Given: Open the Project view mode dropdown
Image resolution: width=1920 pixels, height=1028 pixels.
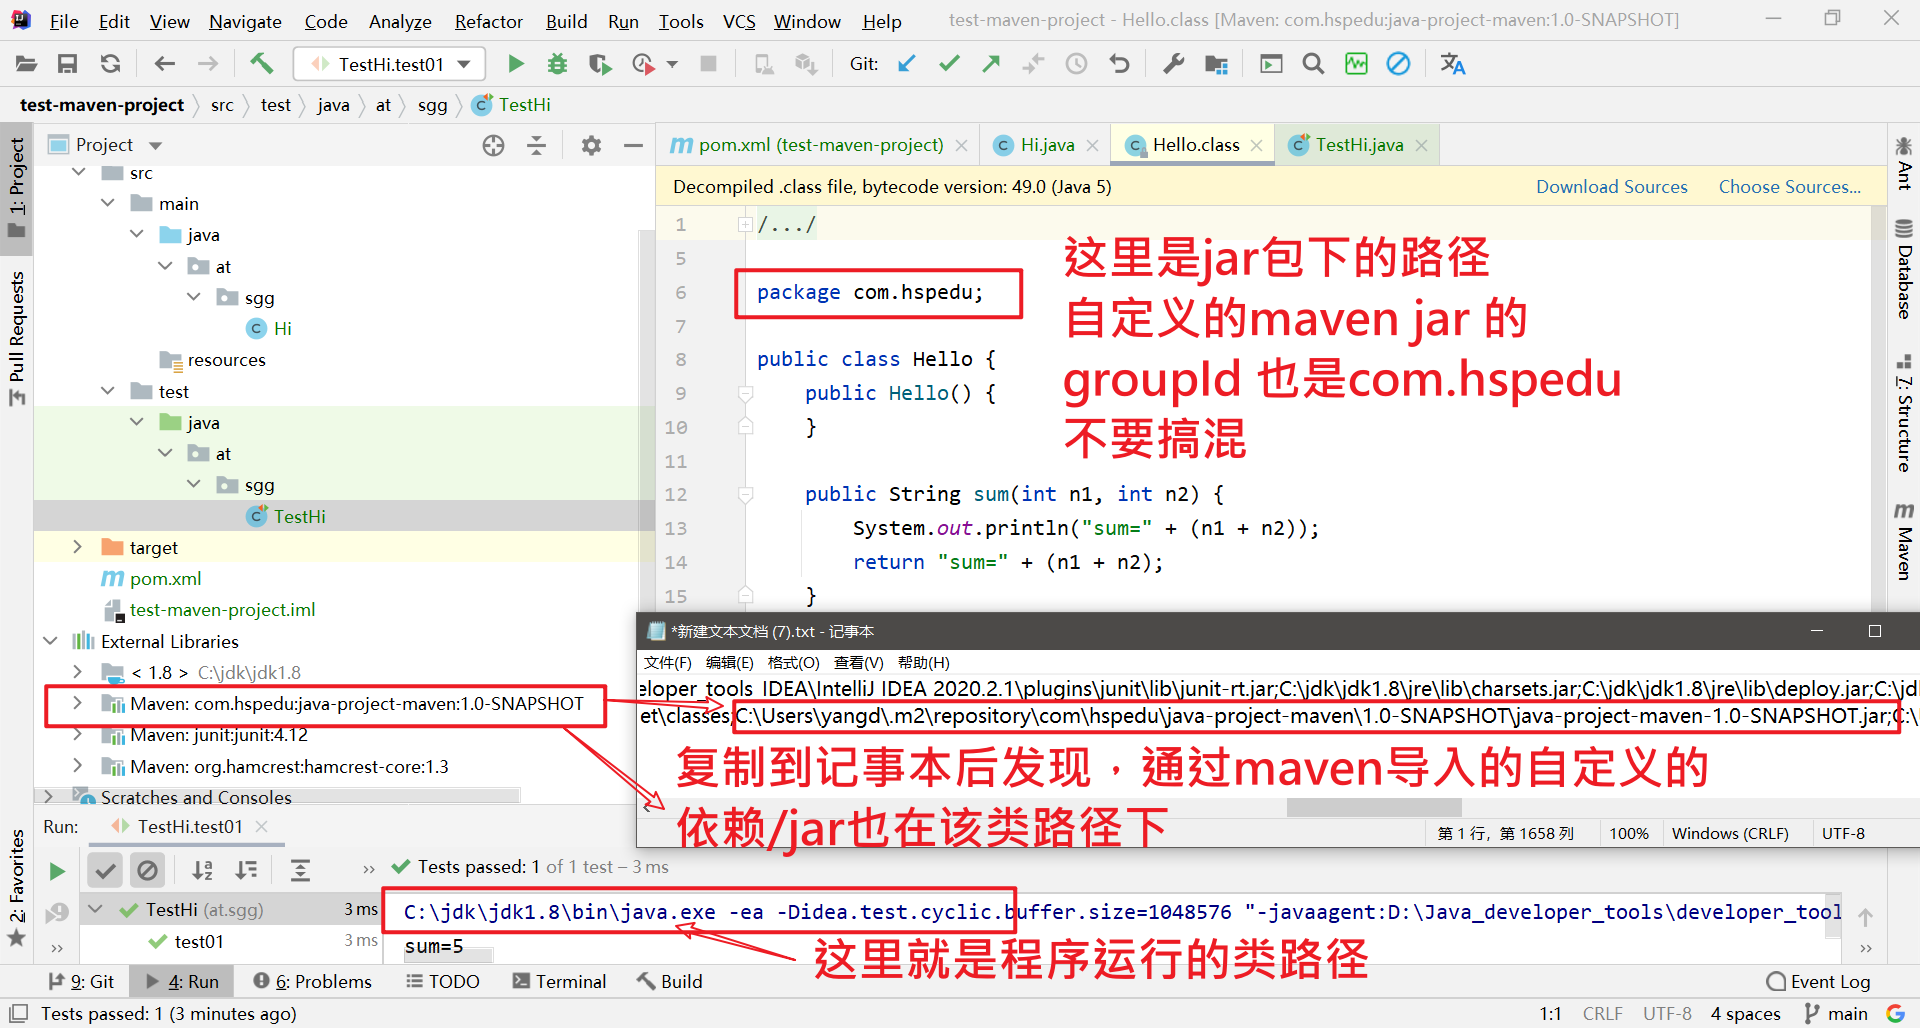Looking at the screenshot, I should coord(156,145).
